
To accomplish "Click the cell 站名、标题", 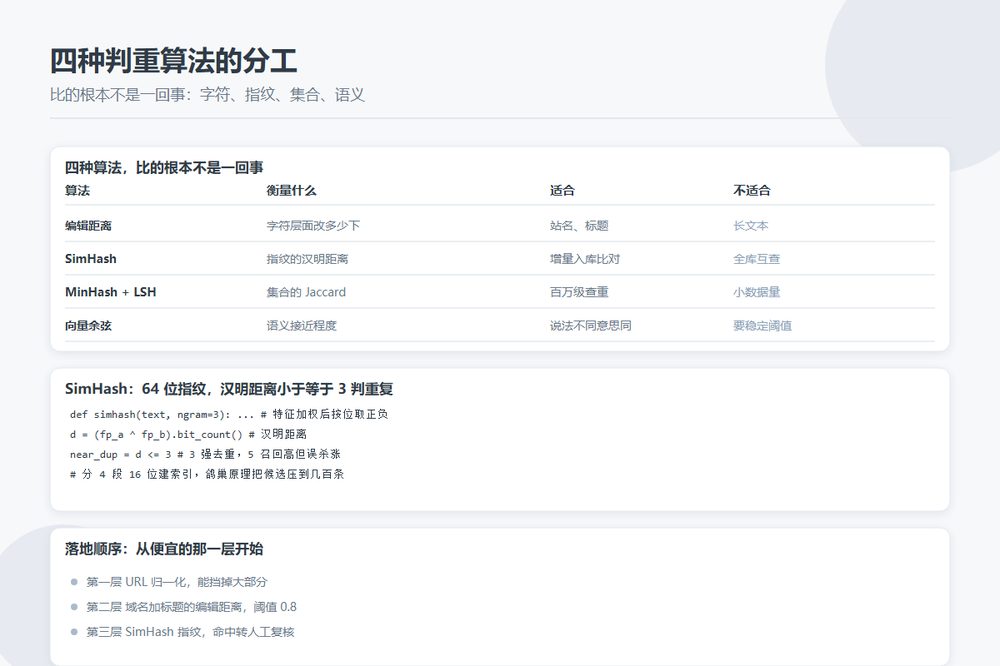I will click(579, 226).
